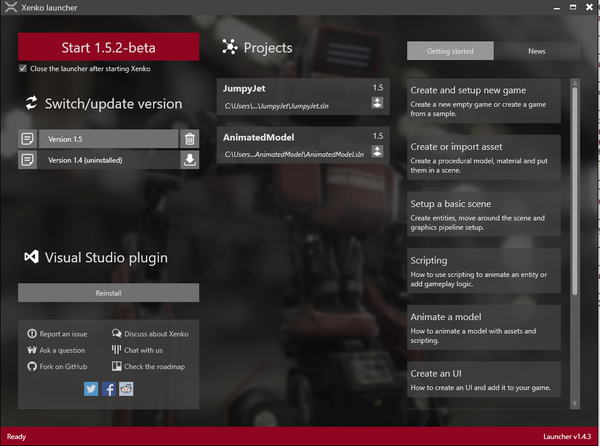Viewport: 600px width, 446px height.
Task: Reinstall the Visual Studio plugin
Action: [x=108, y=293]
